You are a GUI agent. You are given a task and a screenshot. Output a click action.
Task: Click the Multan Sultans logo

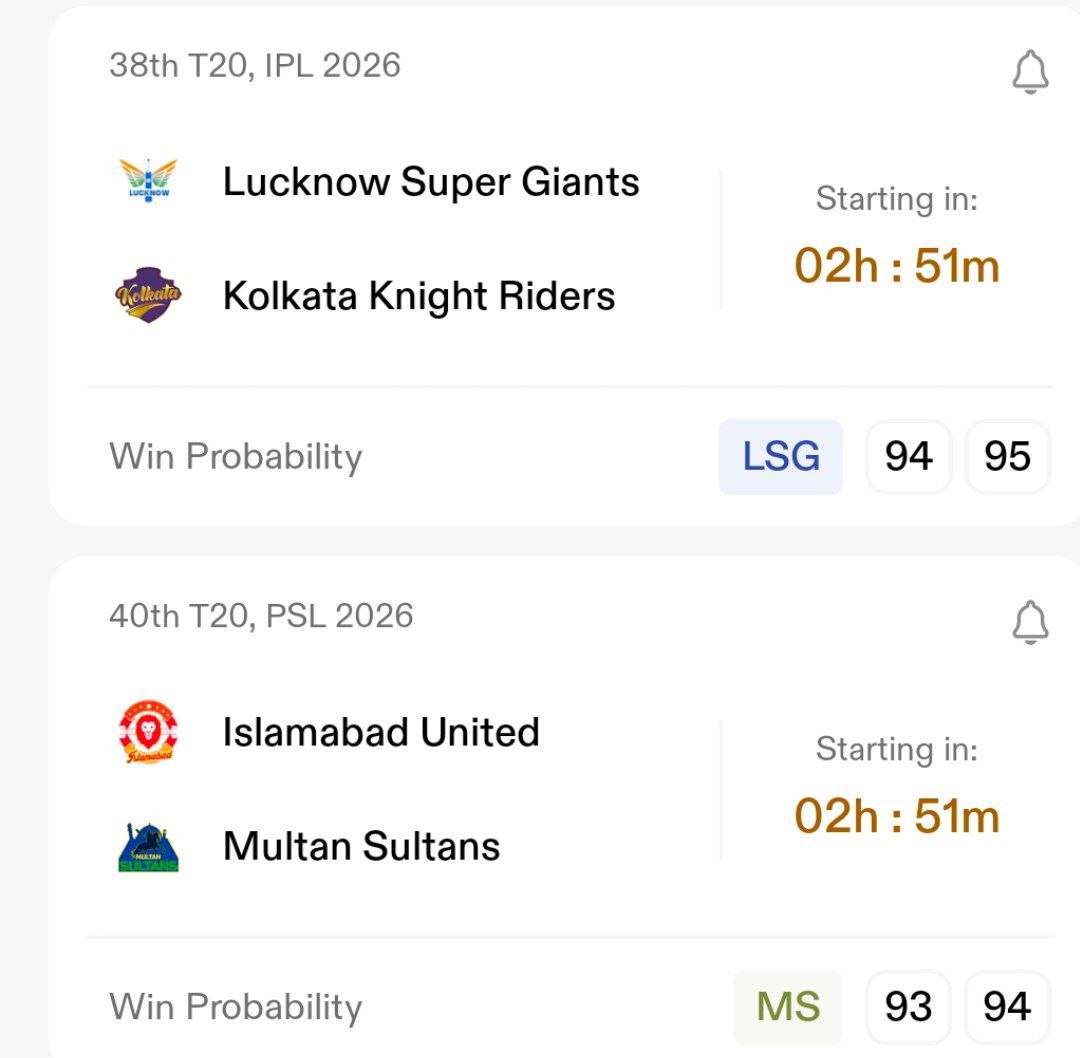click(148, 847)
